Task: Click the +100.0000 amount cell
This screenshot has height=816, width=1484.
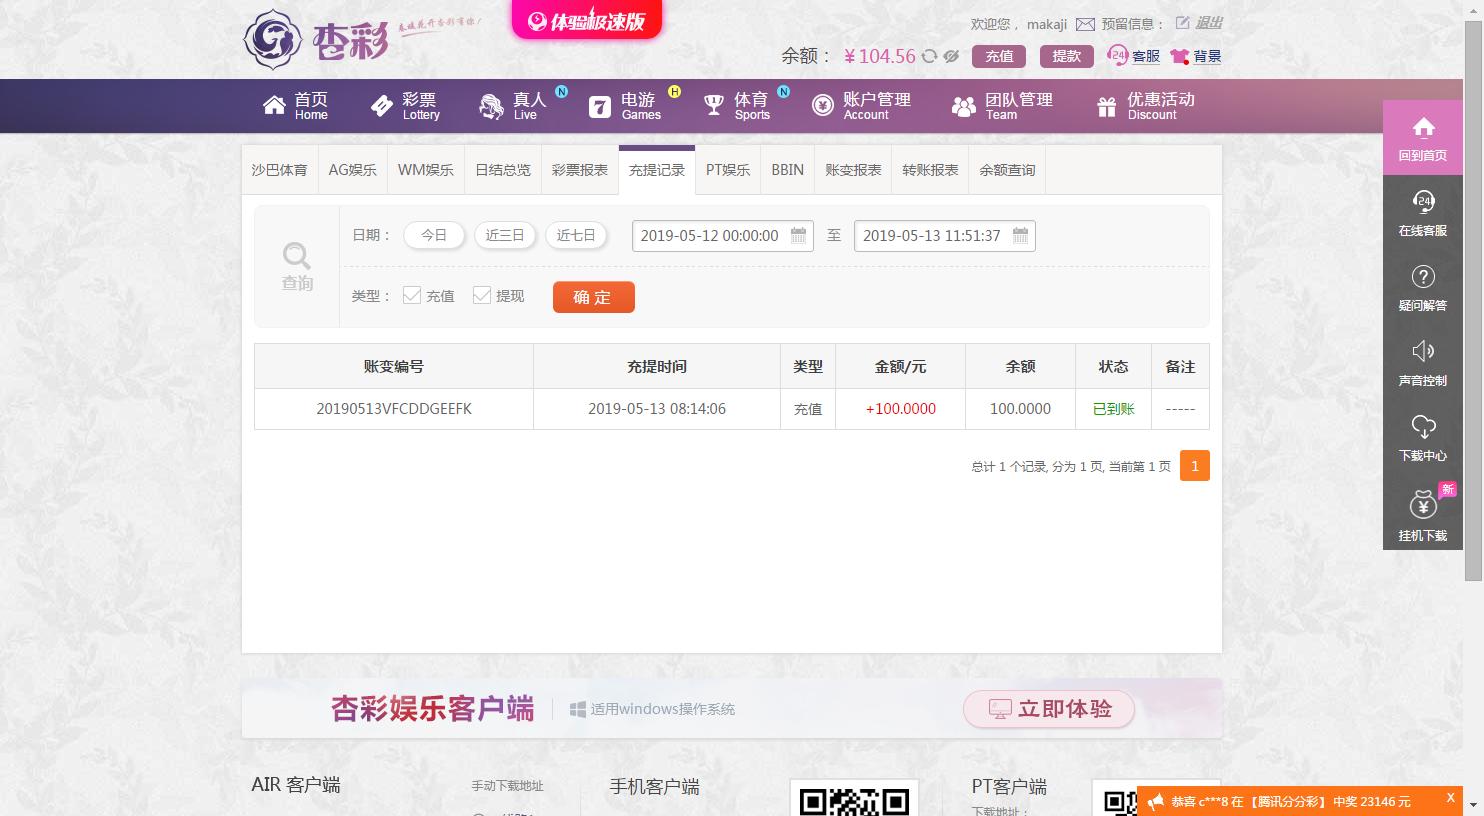Action: [901, 409]
